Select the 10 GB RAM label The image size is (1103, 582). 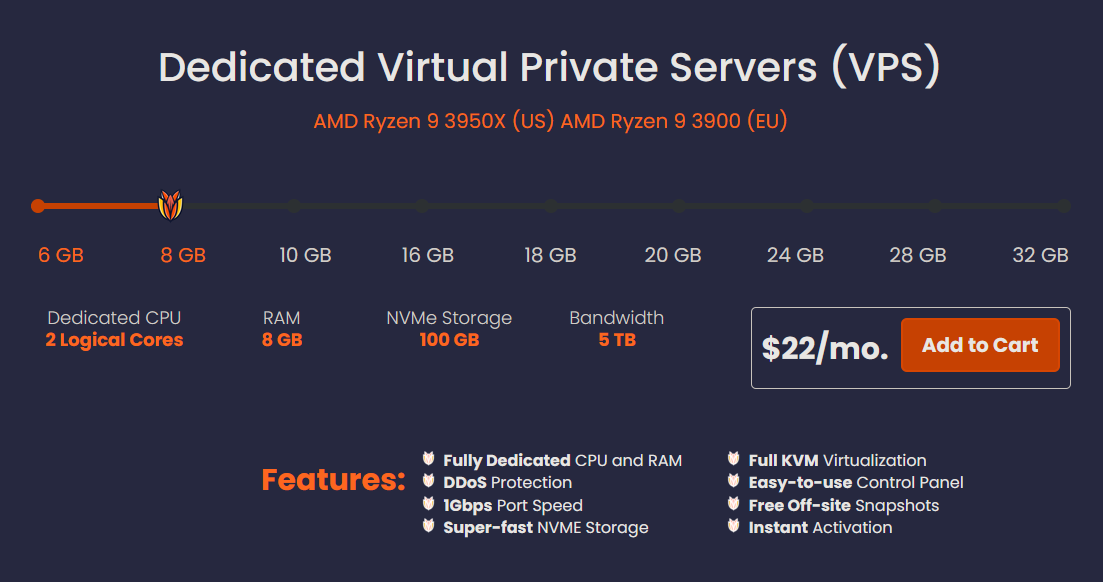click(x=304, y=255)
